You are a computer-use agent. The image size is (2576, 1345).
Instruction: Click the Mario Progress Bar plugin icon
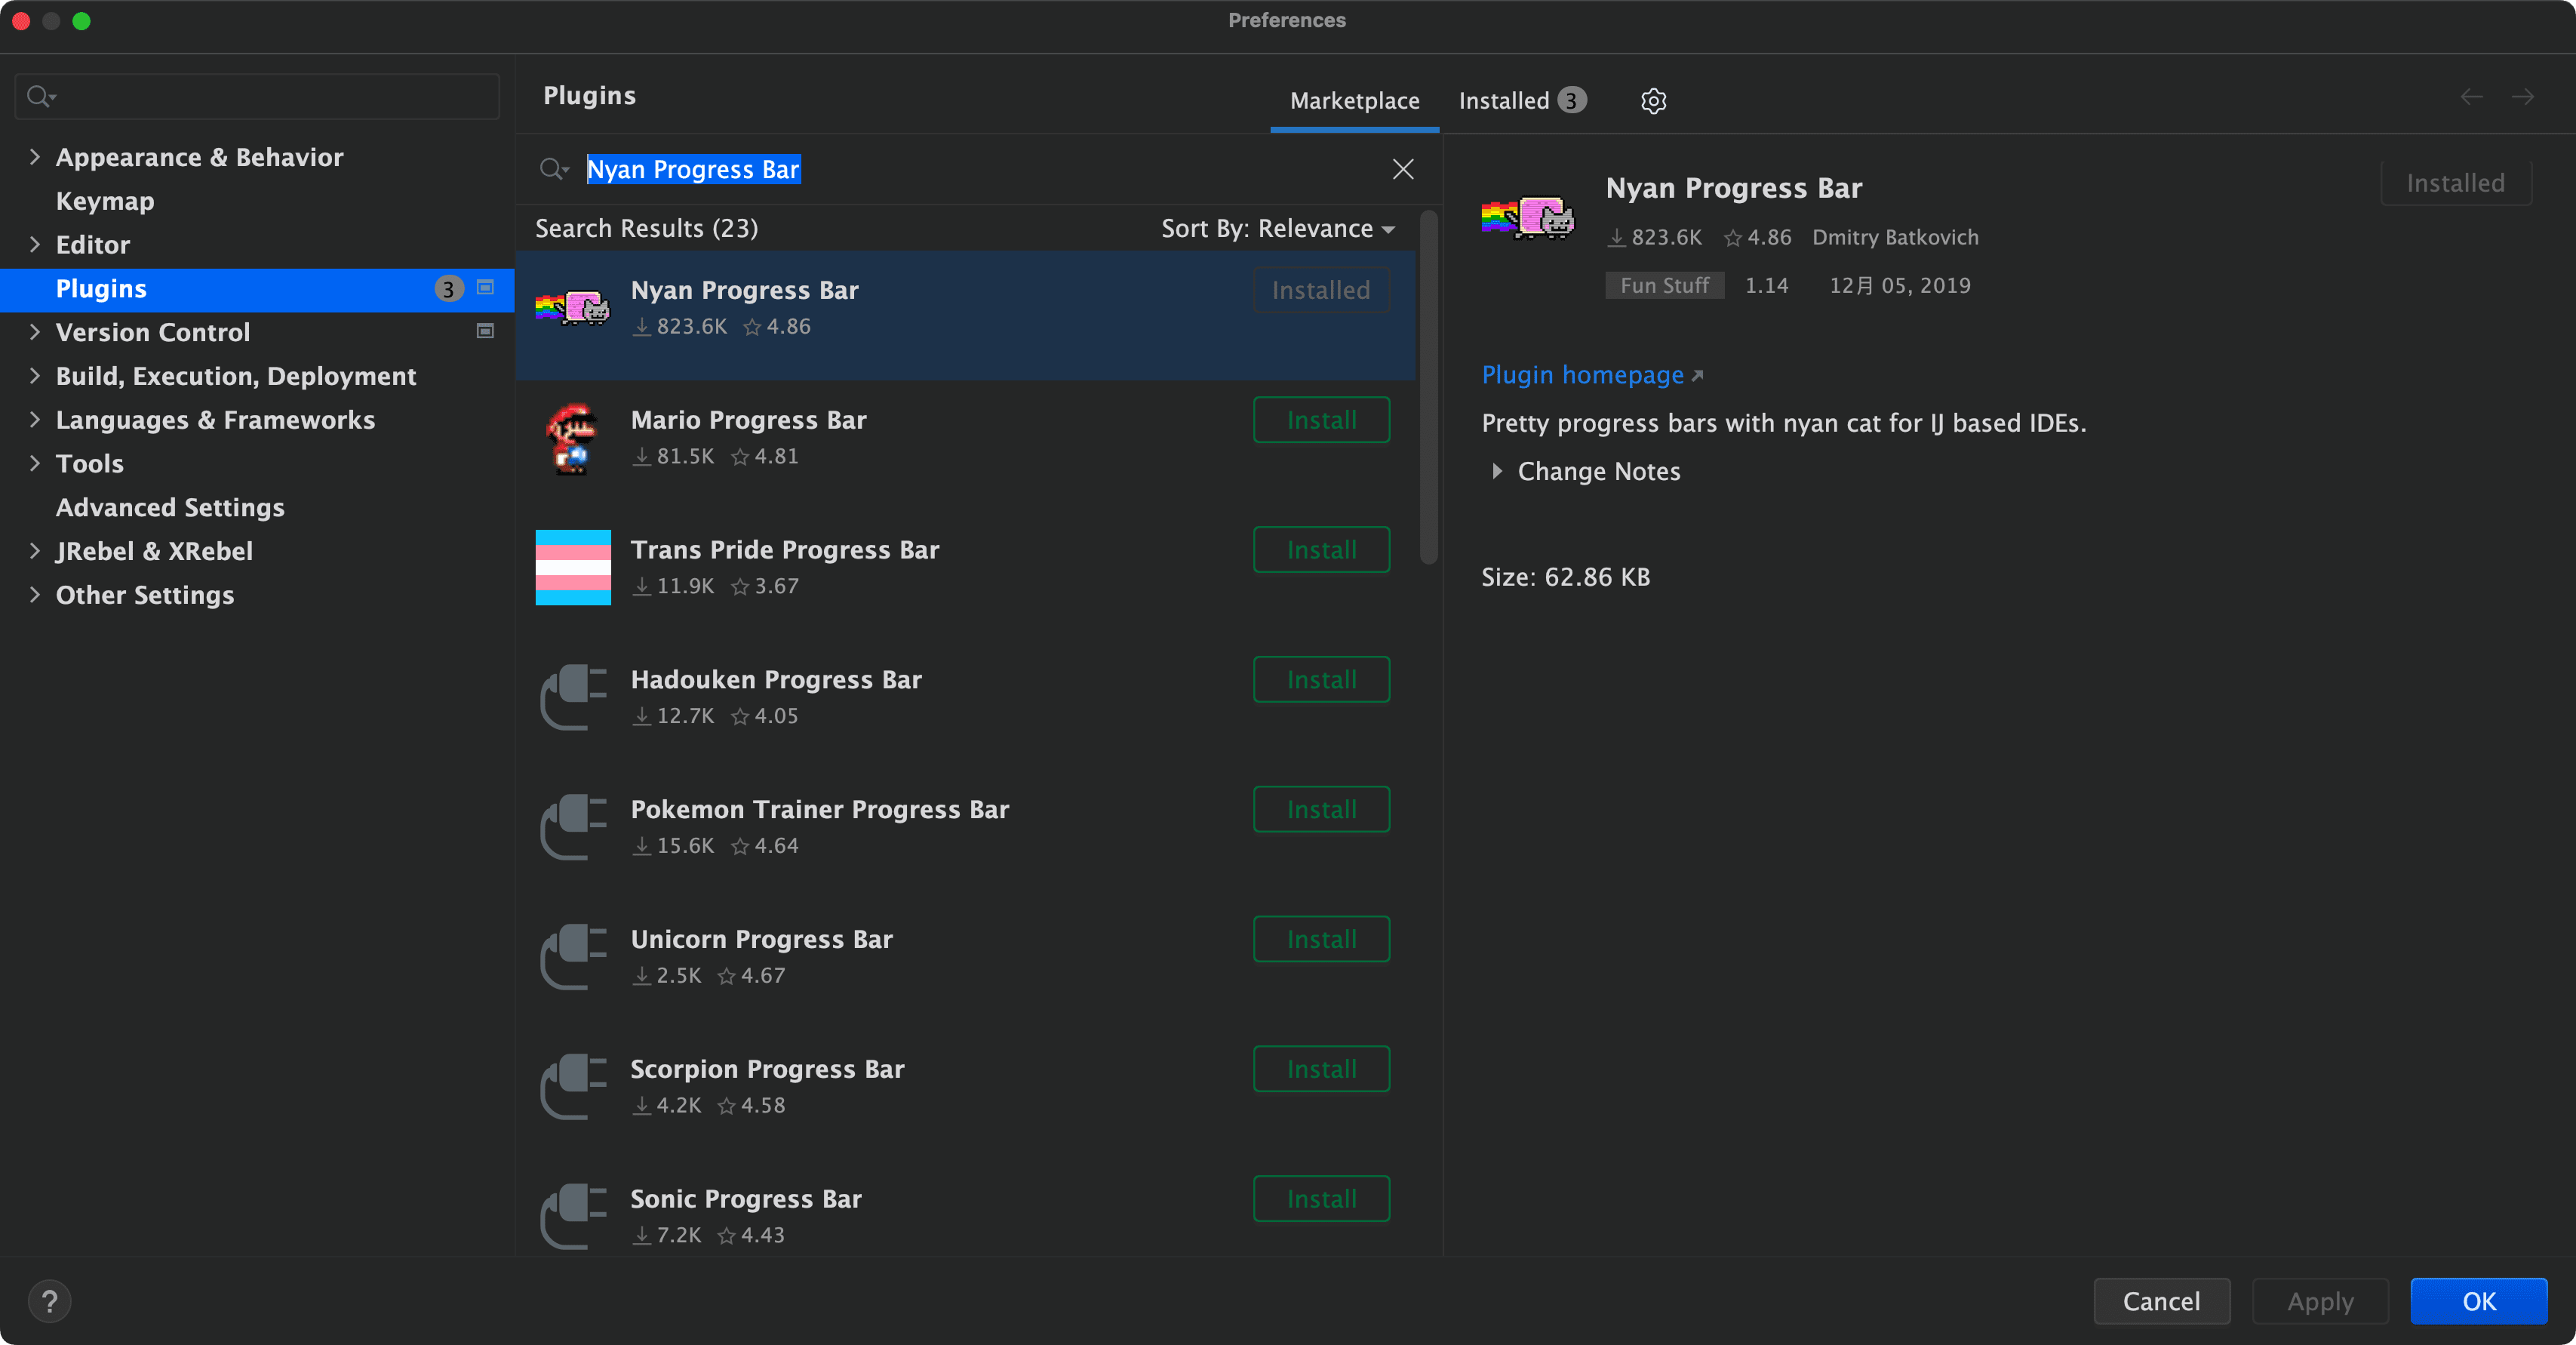pyautogui.click(x=572, y=438)
